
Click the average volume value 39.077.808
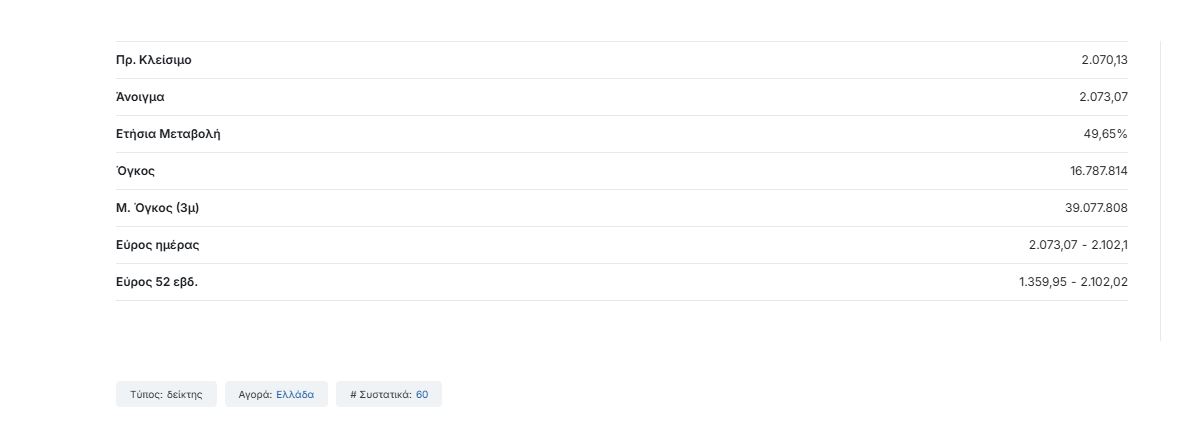(x=1096, y=208)
